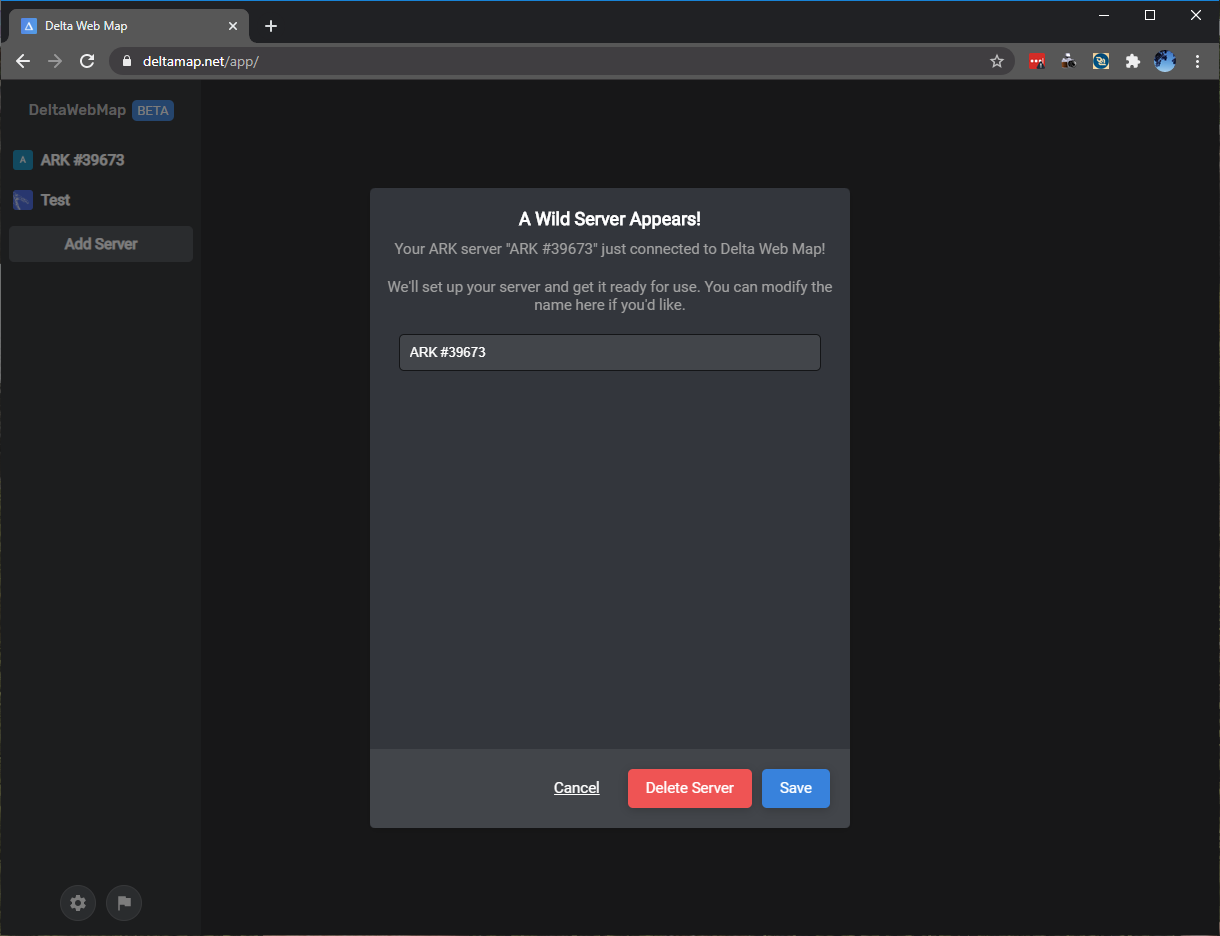
Task: Click the second extension icon, right of the red one
Action: coord(1069,61)
